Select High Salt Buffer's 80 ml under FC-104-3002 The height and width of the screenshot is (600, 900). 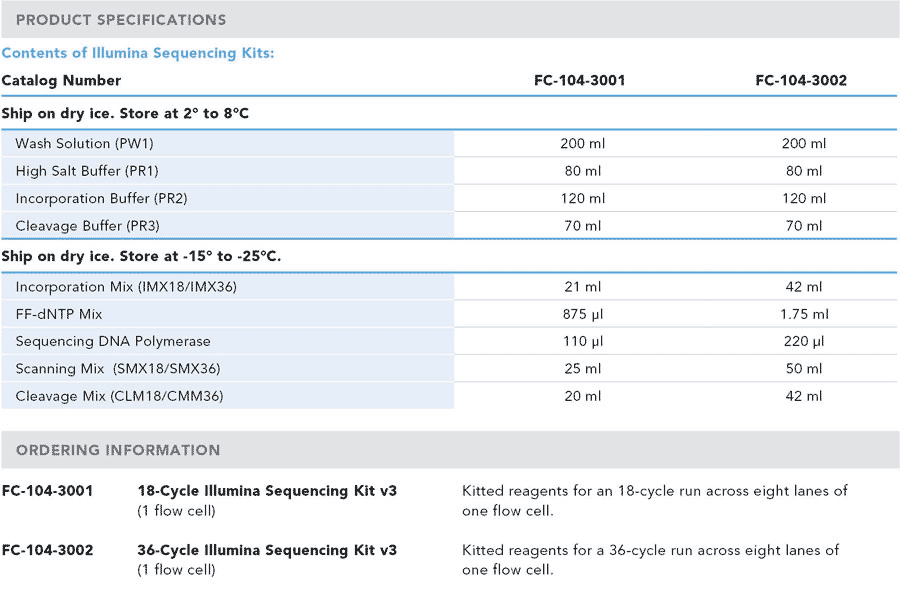tap(804, 171)
